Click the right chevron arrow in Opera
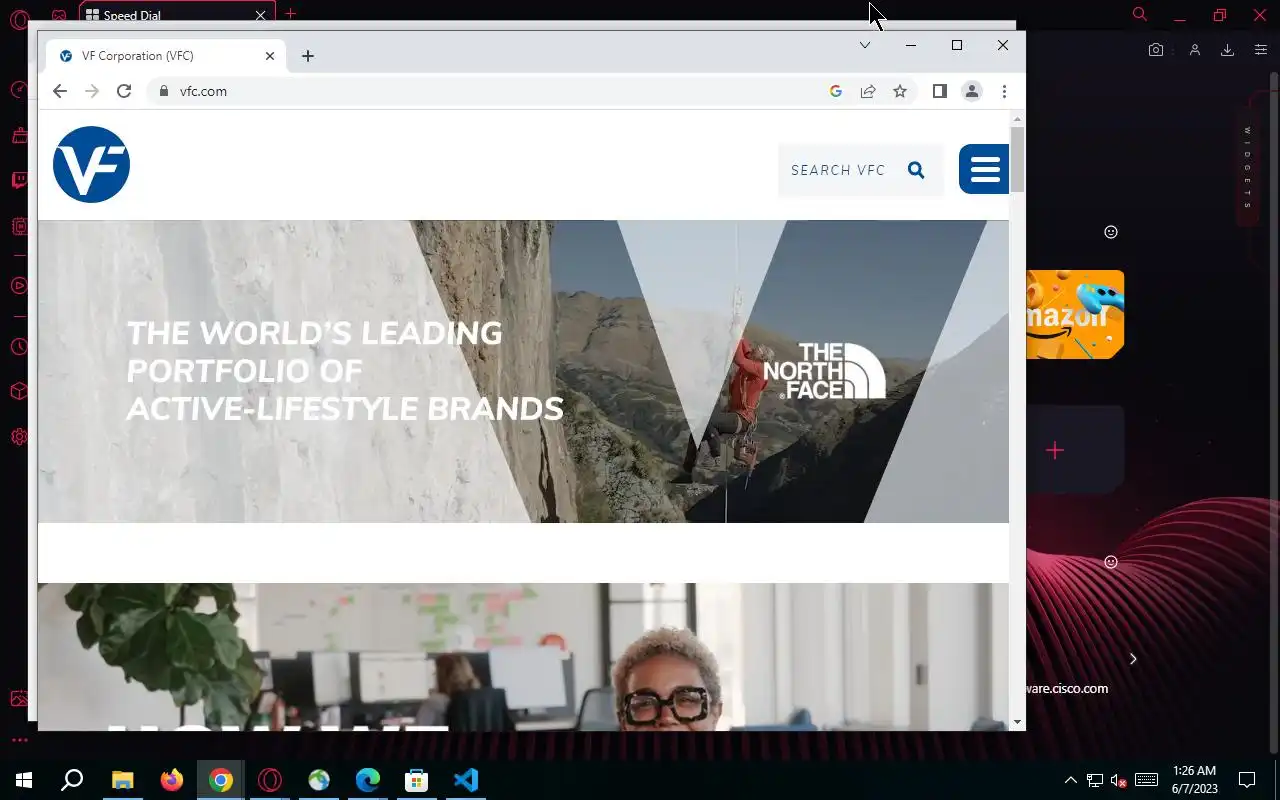 (x=1133, y=659)
